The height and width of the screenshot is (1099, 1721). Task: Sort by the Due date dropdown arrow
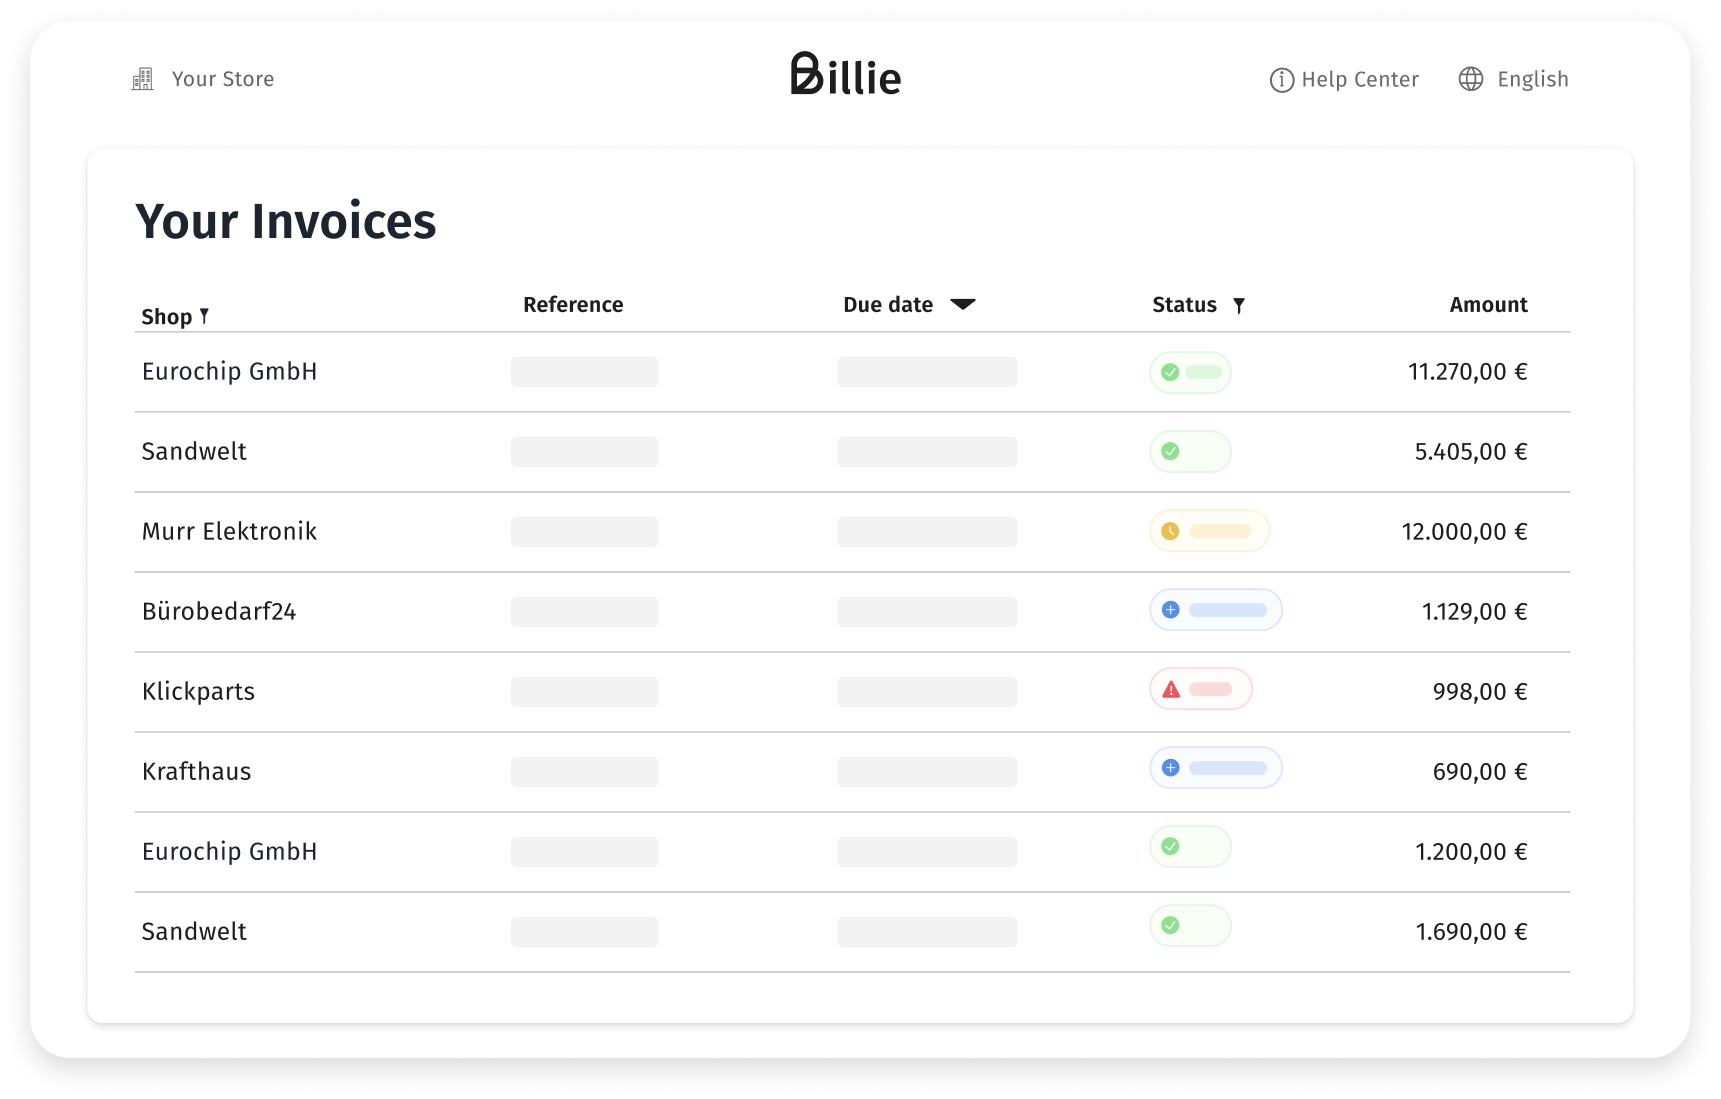(962, 304)
